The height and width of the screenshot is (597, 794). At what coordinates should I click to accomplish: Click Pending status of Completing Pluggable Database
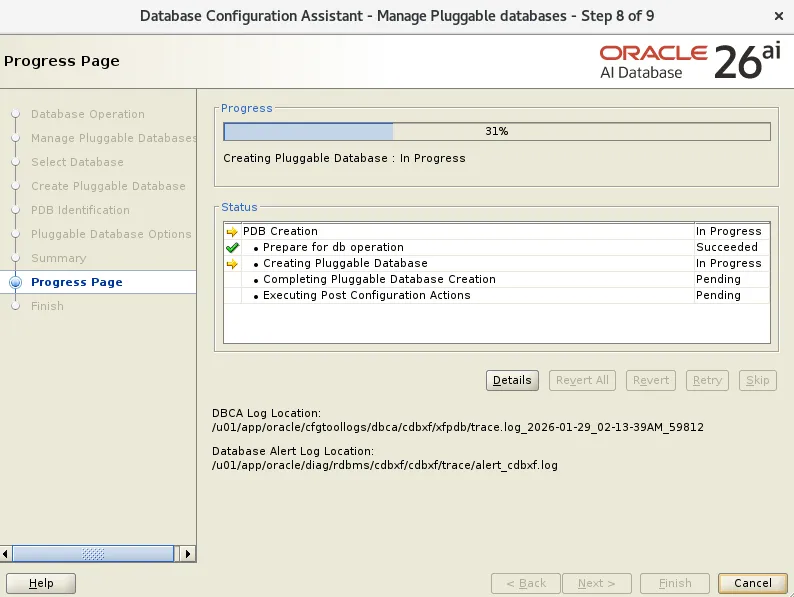click(x=731, y=279)
